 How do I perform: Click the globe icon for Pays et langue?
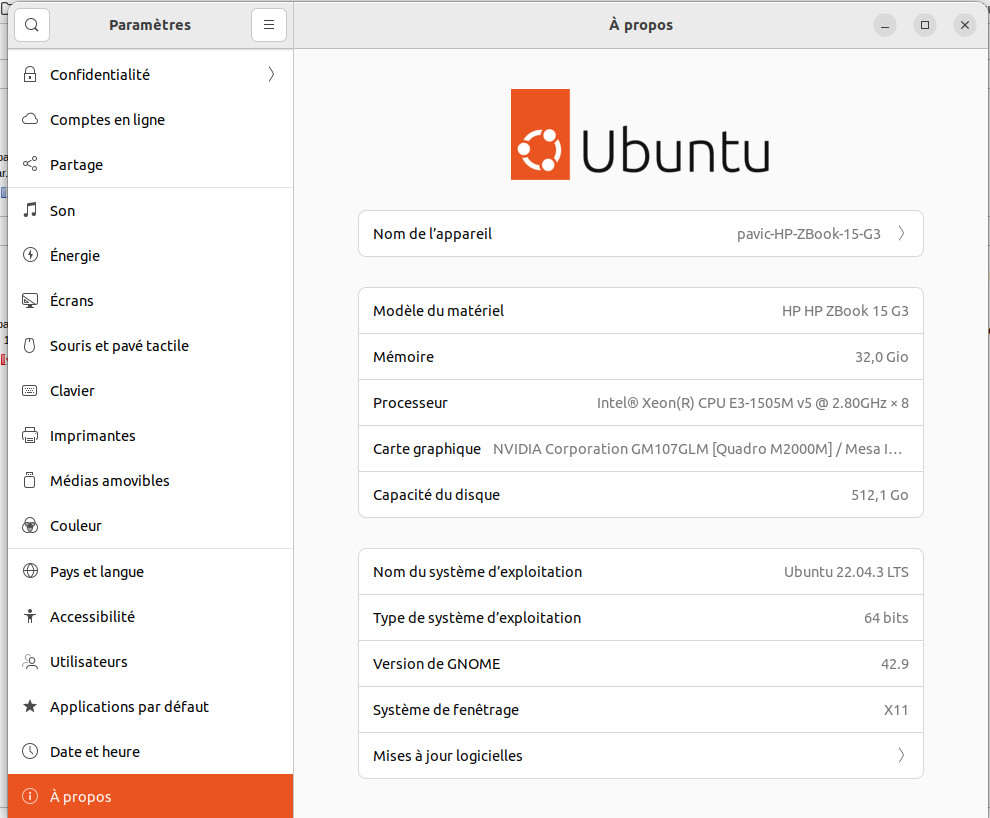30,572
